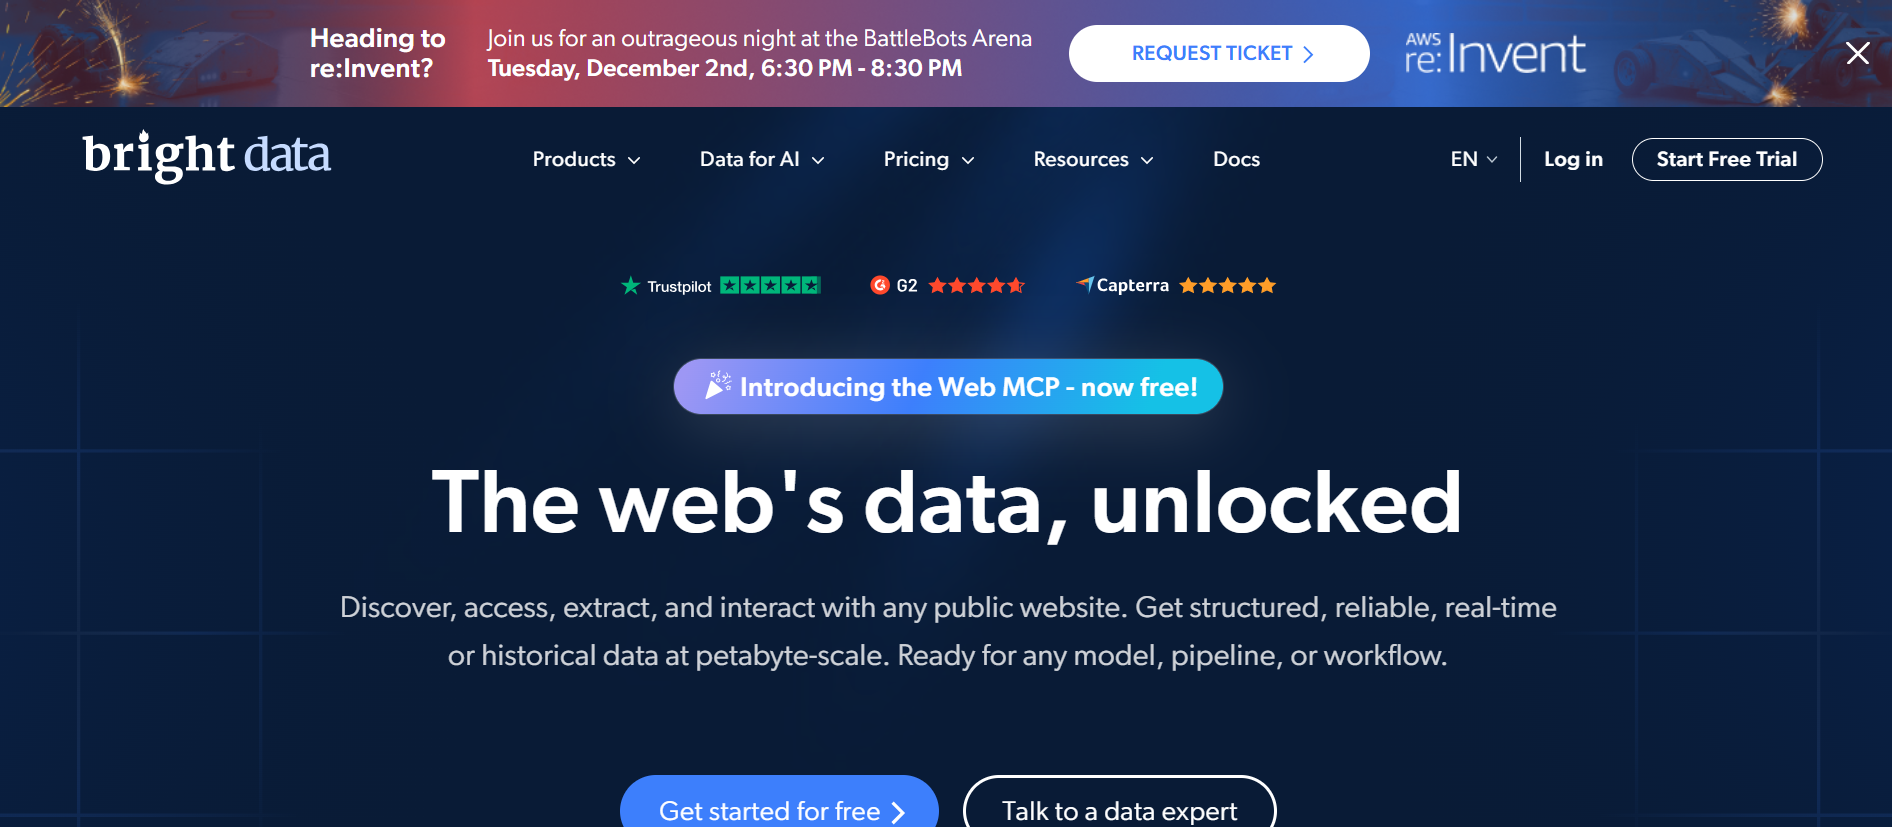1892x827 pixels.
Task: Click the party popper icon
Action: (x=718, y=386)
